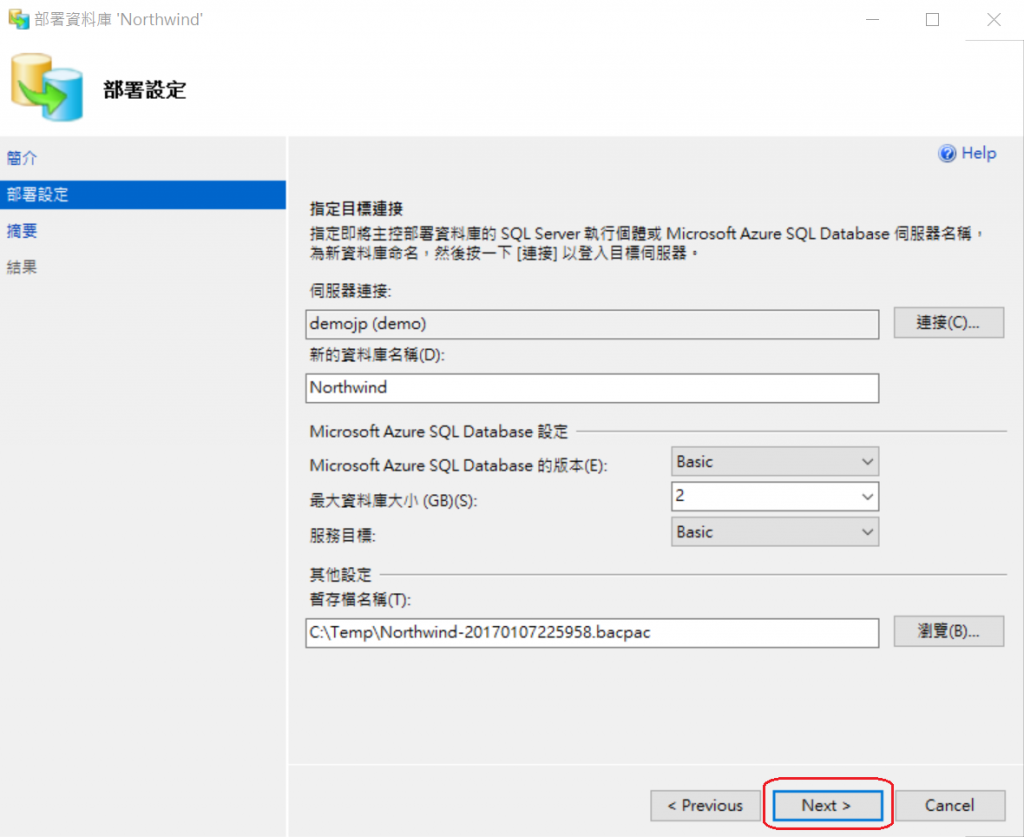
Task: Click the 暫存檔名稱(T): label
Action: 360,600
